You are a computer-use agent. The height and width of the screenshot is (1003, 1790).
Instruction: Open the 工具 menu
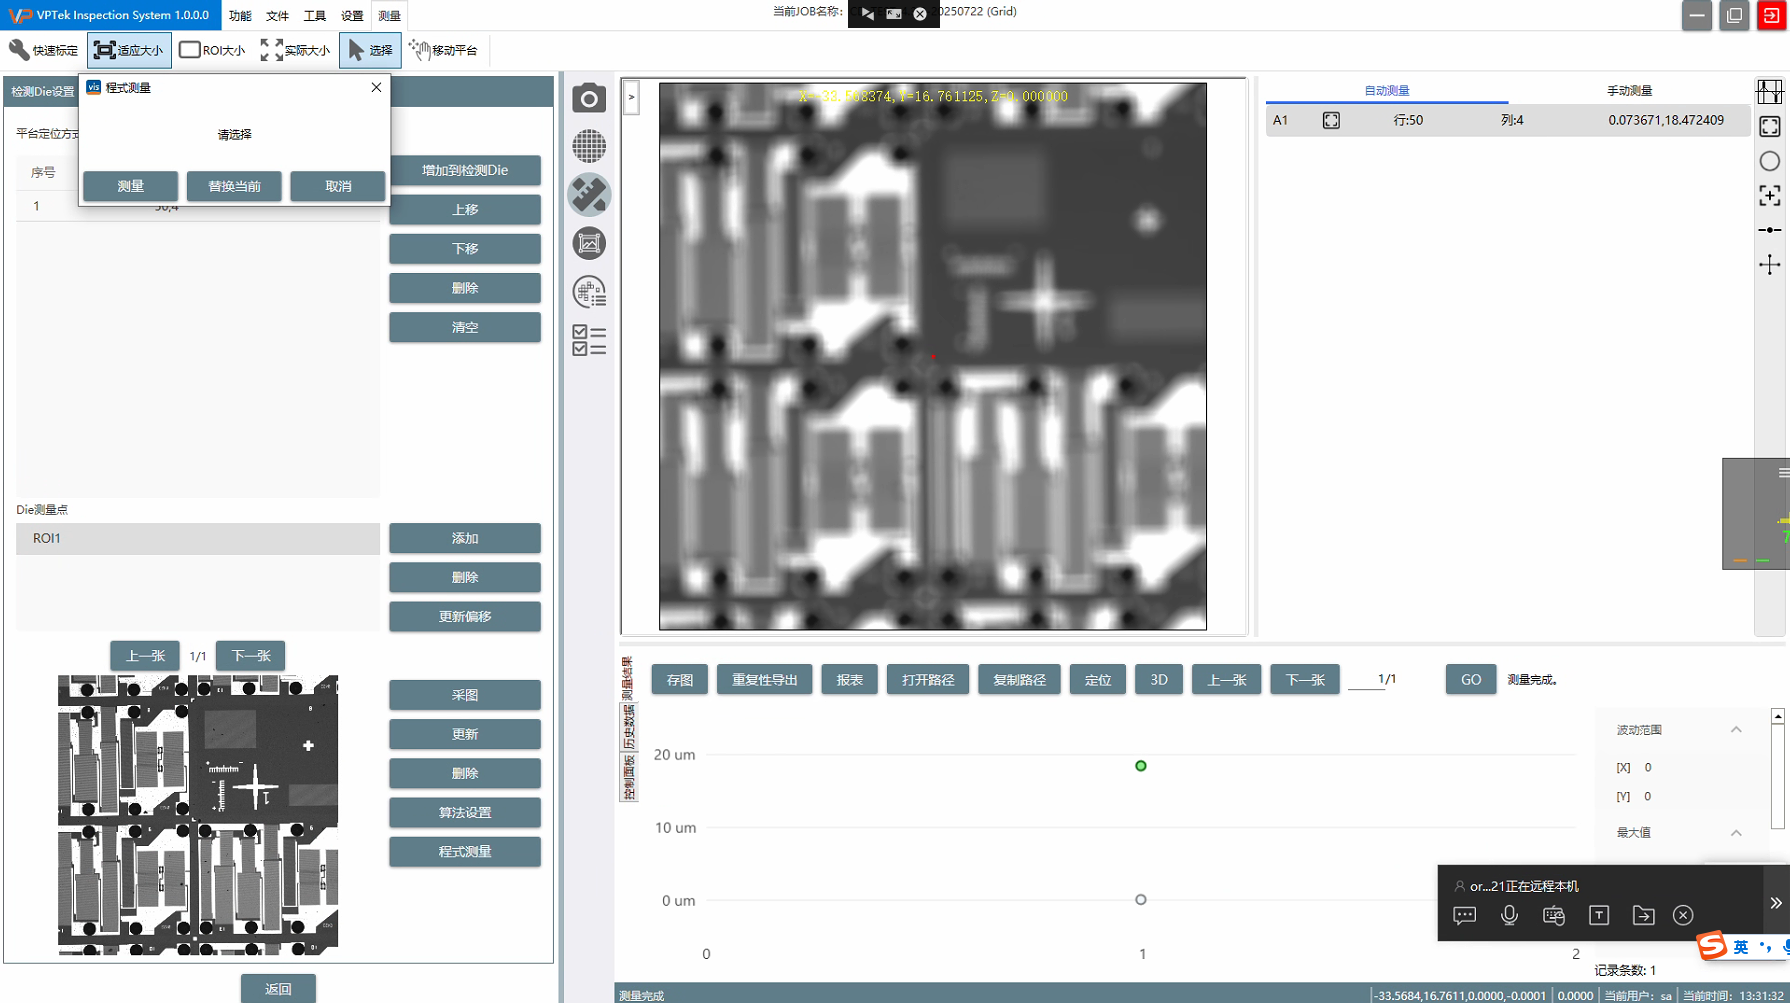pos(314,16)
